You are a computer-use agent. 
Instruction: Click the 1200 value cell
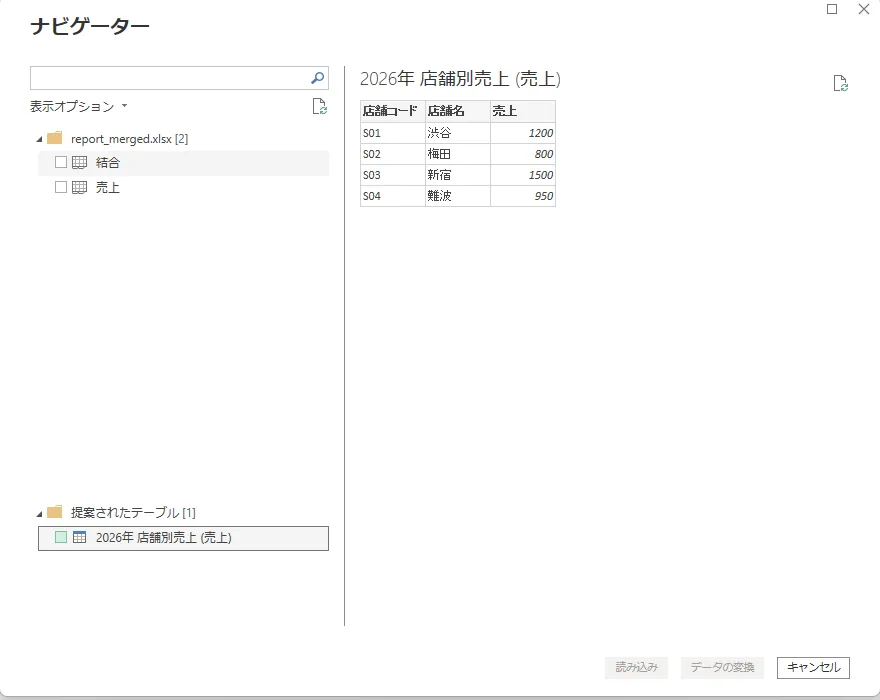pos(523,133)
